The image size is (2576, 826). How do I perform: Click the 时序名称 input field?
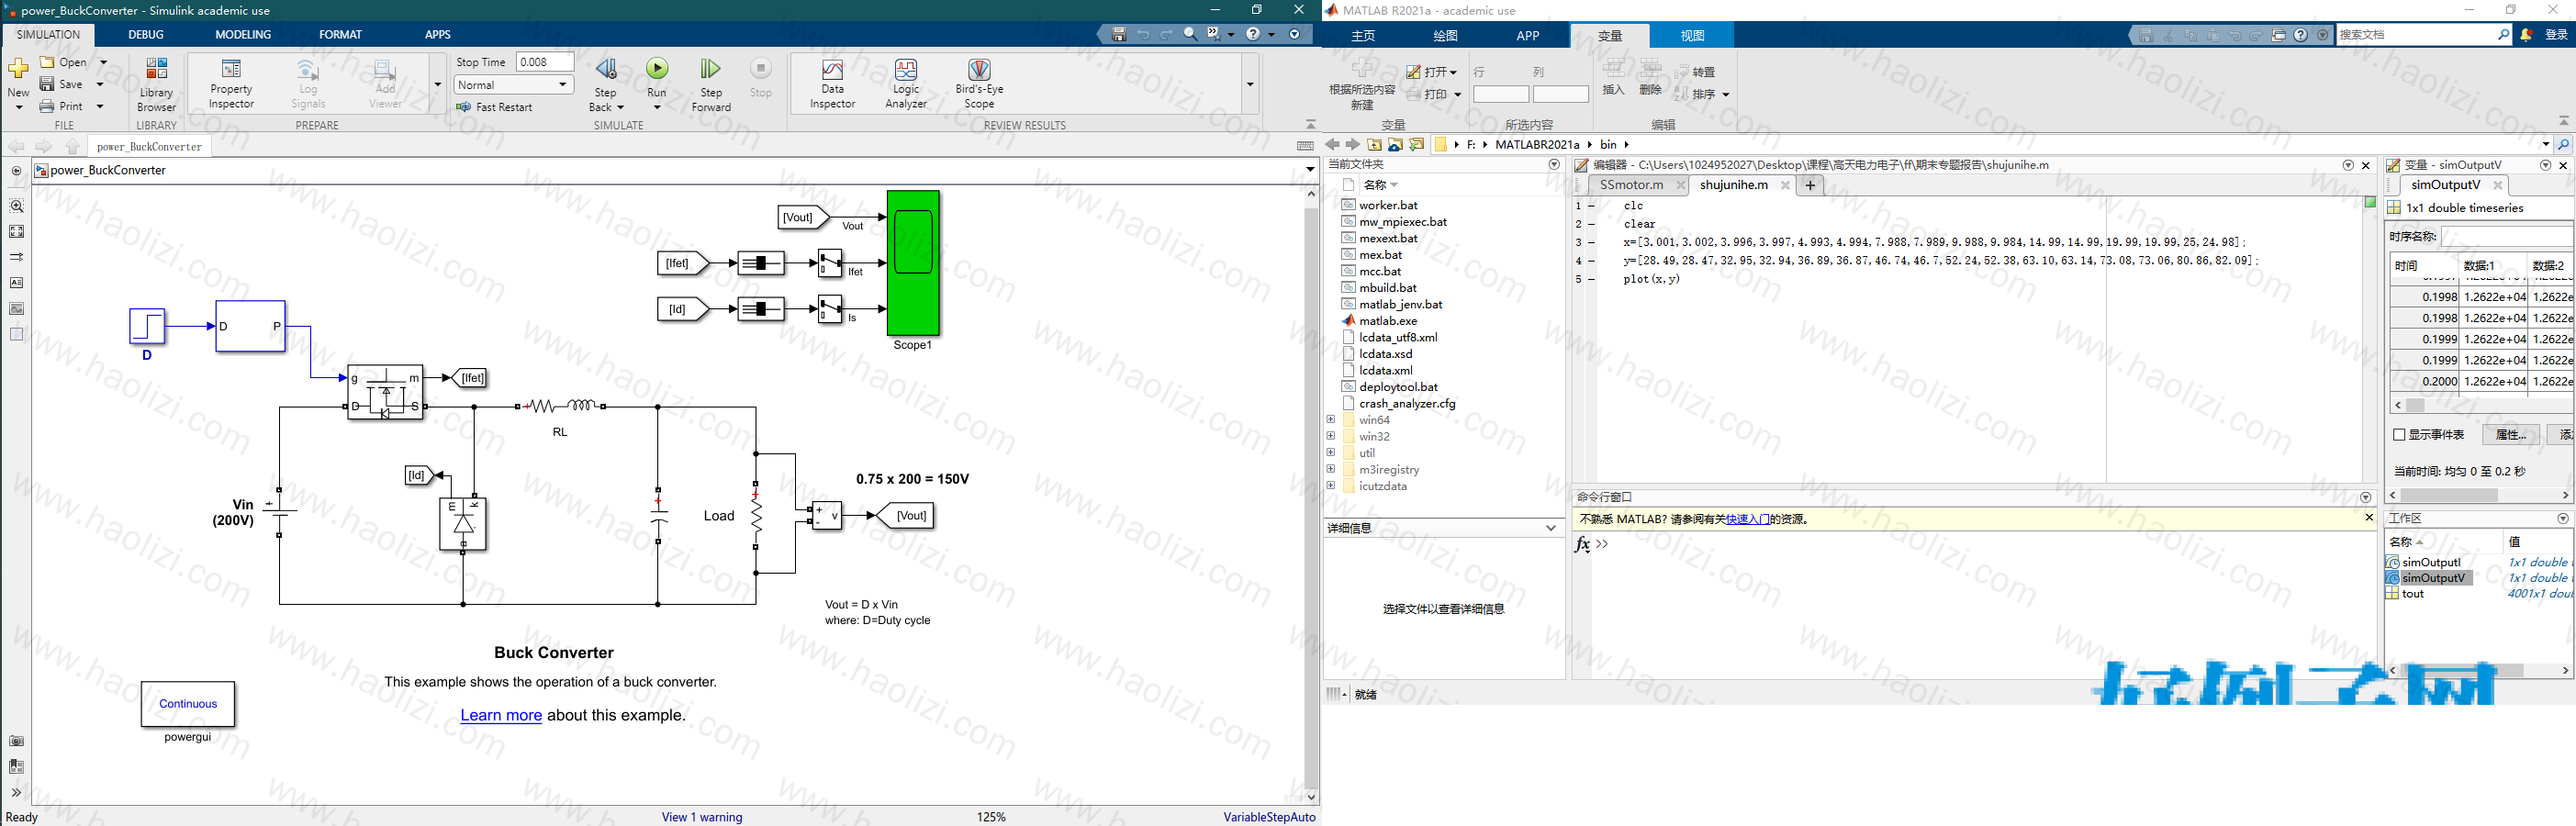click(x=2507, y=237)
